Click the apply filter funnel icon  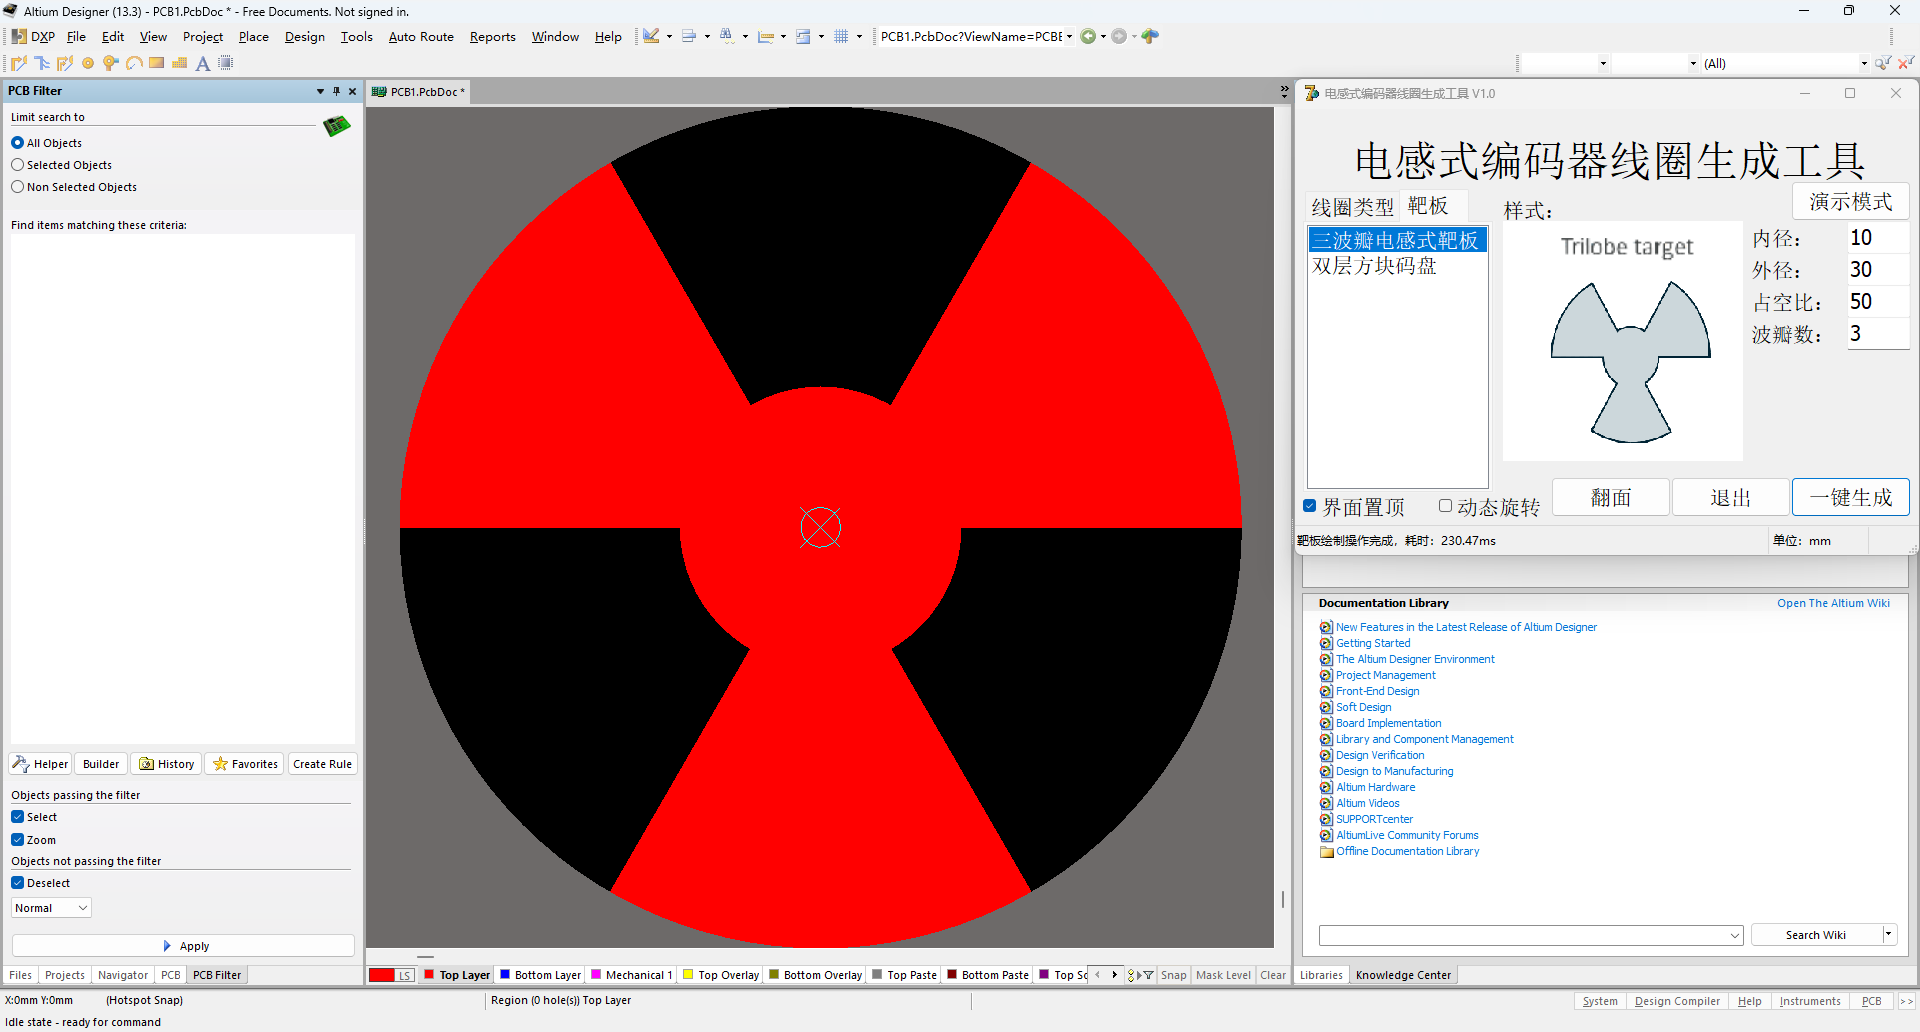pyautogui.click(x=1883, y=63)
